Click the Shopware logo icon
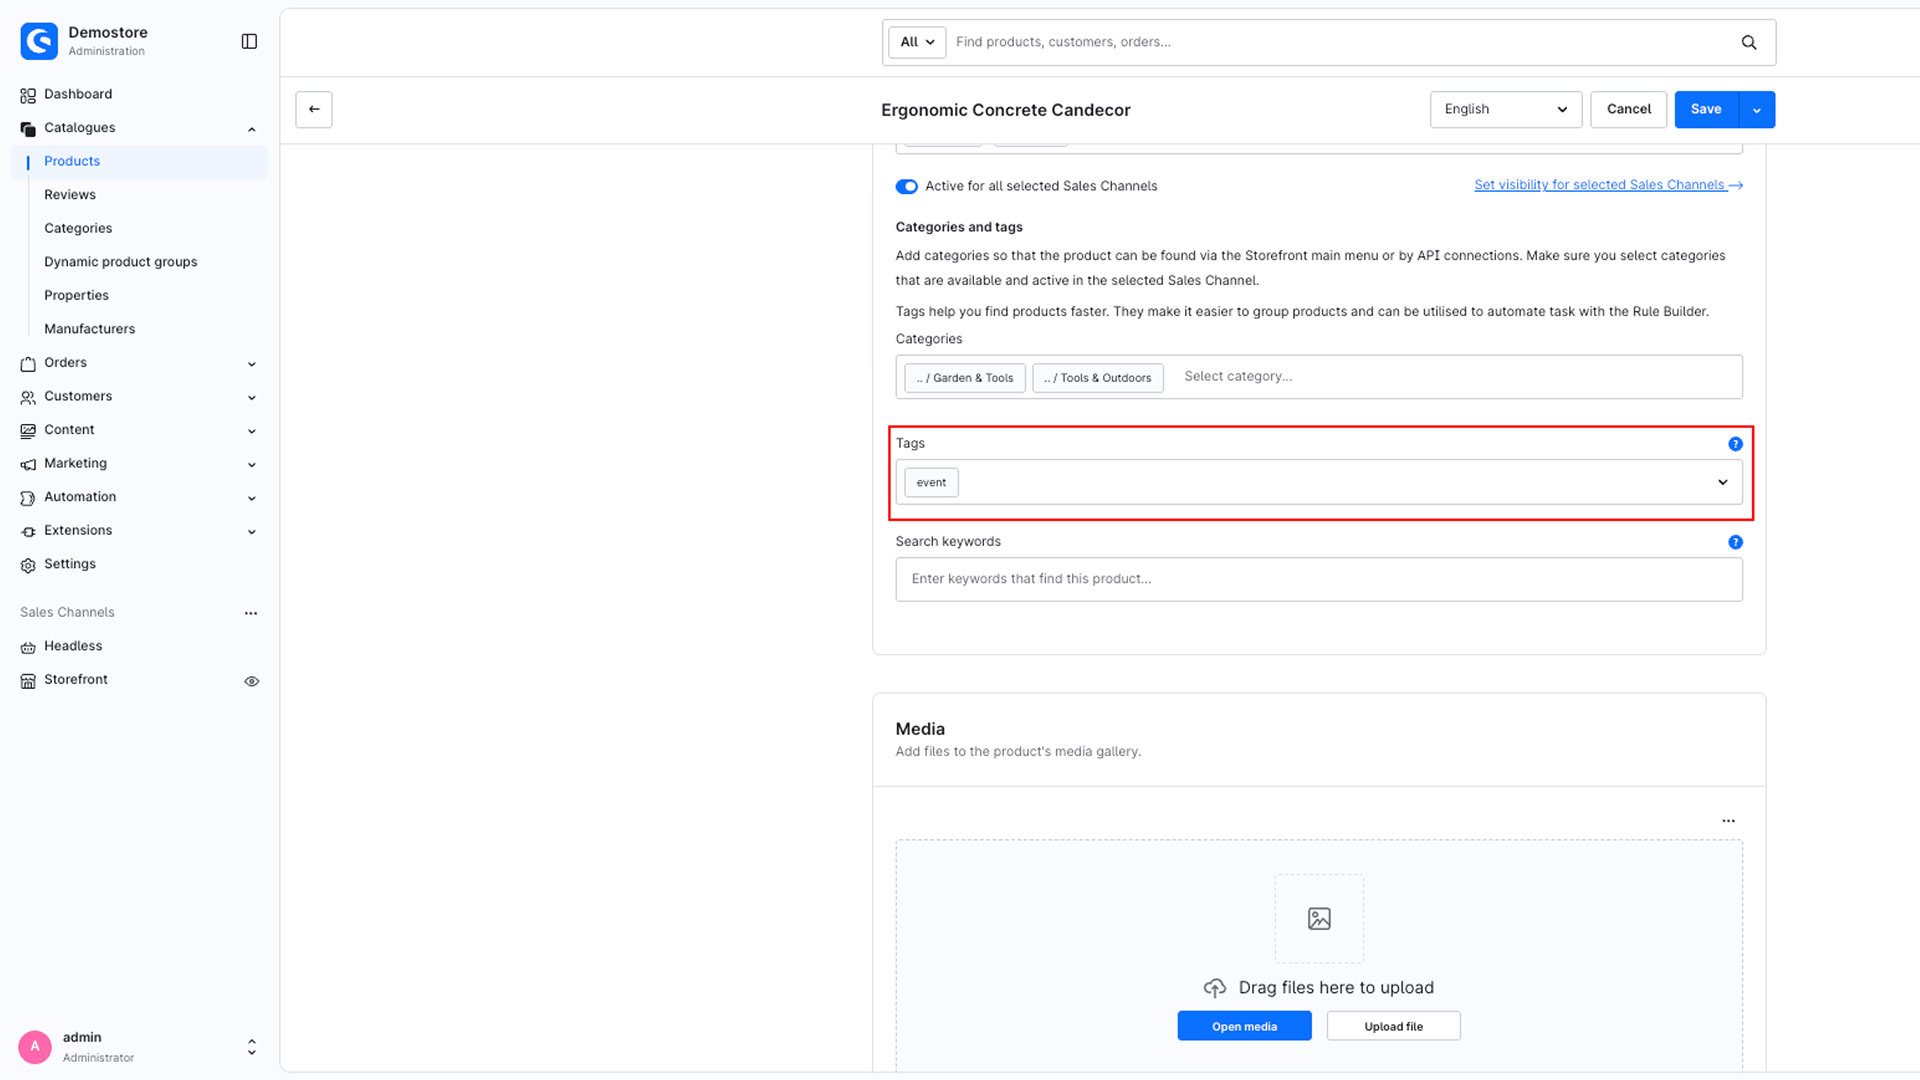The image size is (1920, 1080). (39, 41)
